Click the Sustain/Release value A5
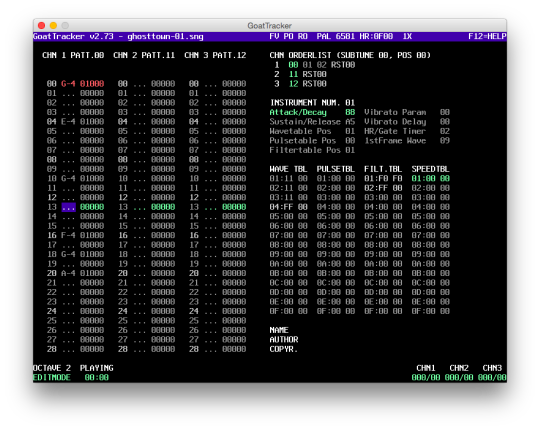Screen dimensions: 540x430 (350, 122)
